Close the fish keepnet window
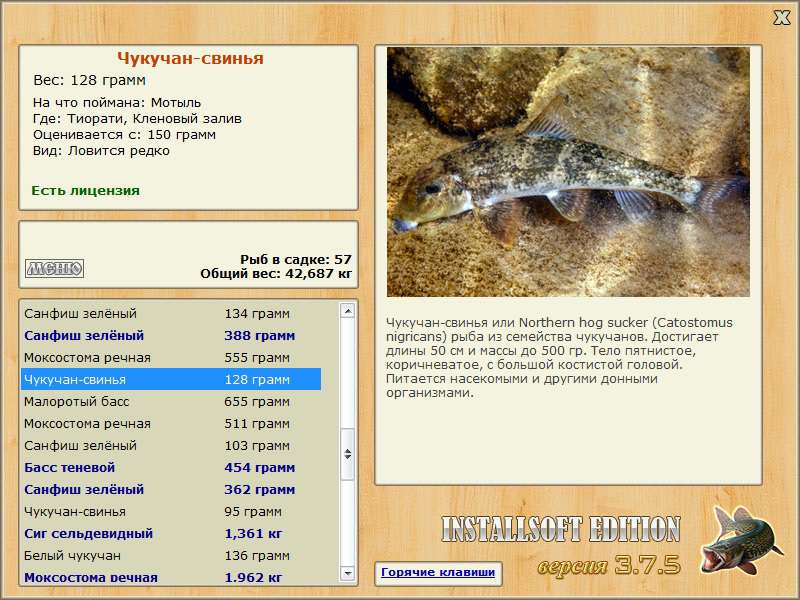The width and height of the screenshot is (800, 600). tap(781, 18)
